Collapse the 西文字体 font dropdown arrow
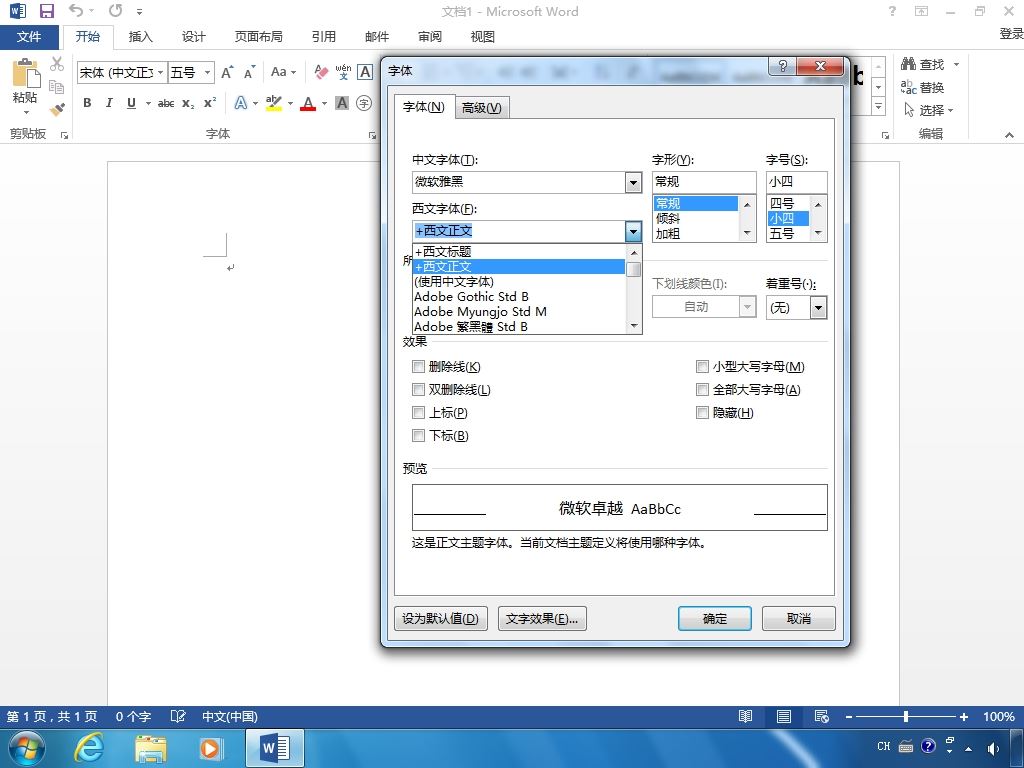Image resolution: width=1024 pixels, height=768 pixels. click(x=633, y=231)
